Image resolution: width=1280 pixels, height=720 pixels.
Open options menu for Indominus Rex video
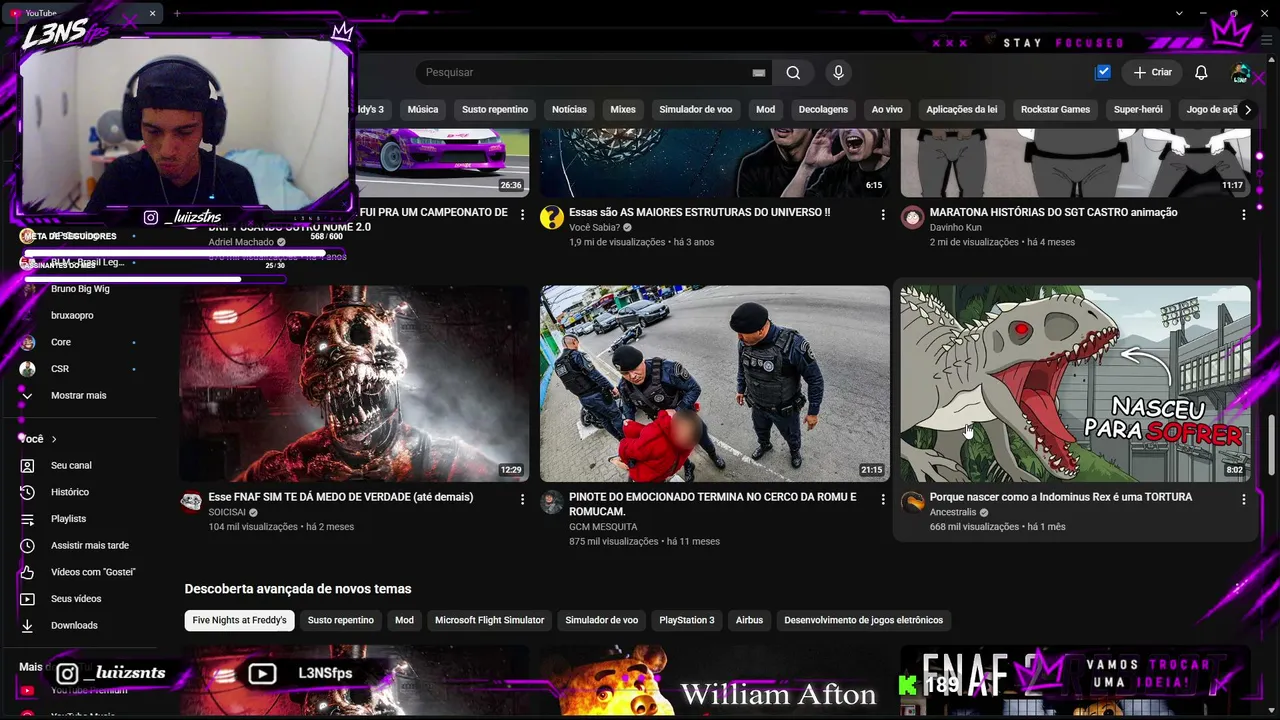[1244, 498]
